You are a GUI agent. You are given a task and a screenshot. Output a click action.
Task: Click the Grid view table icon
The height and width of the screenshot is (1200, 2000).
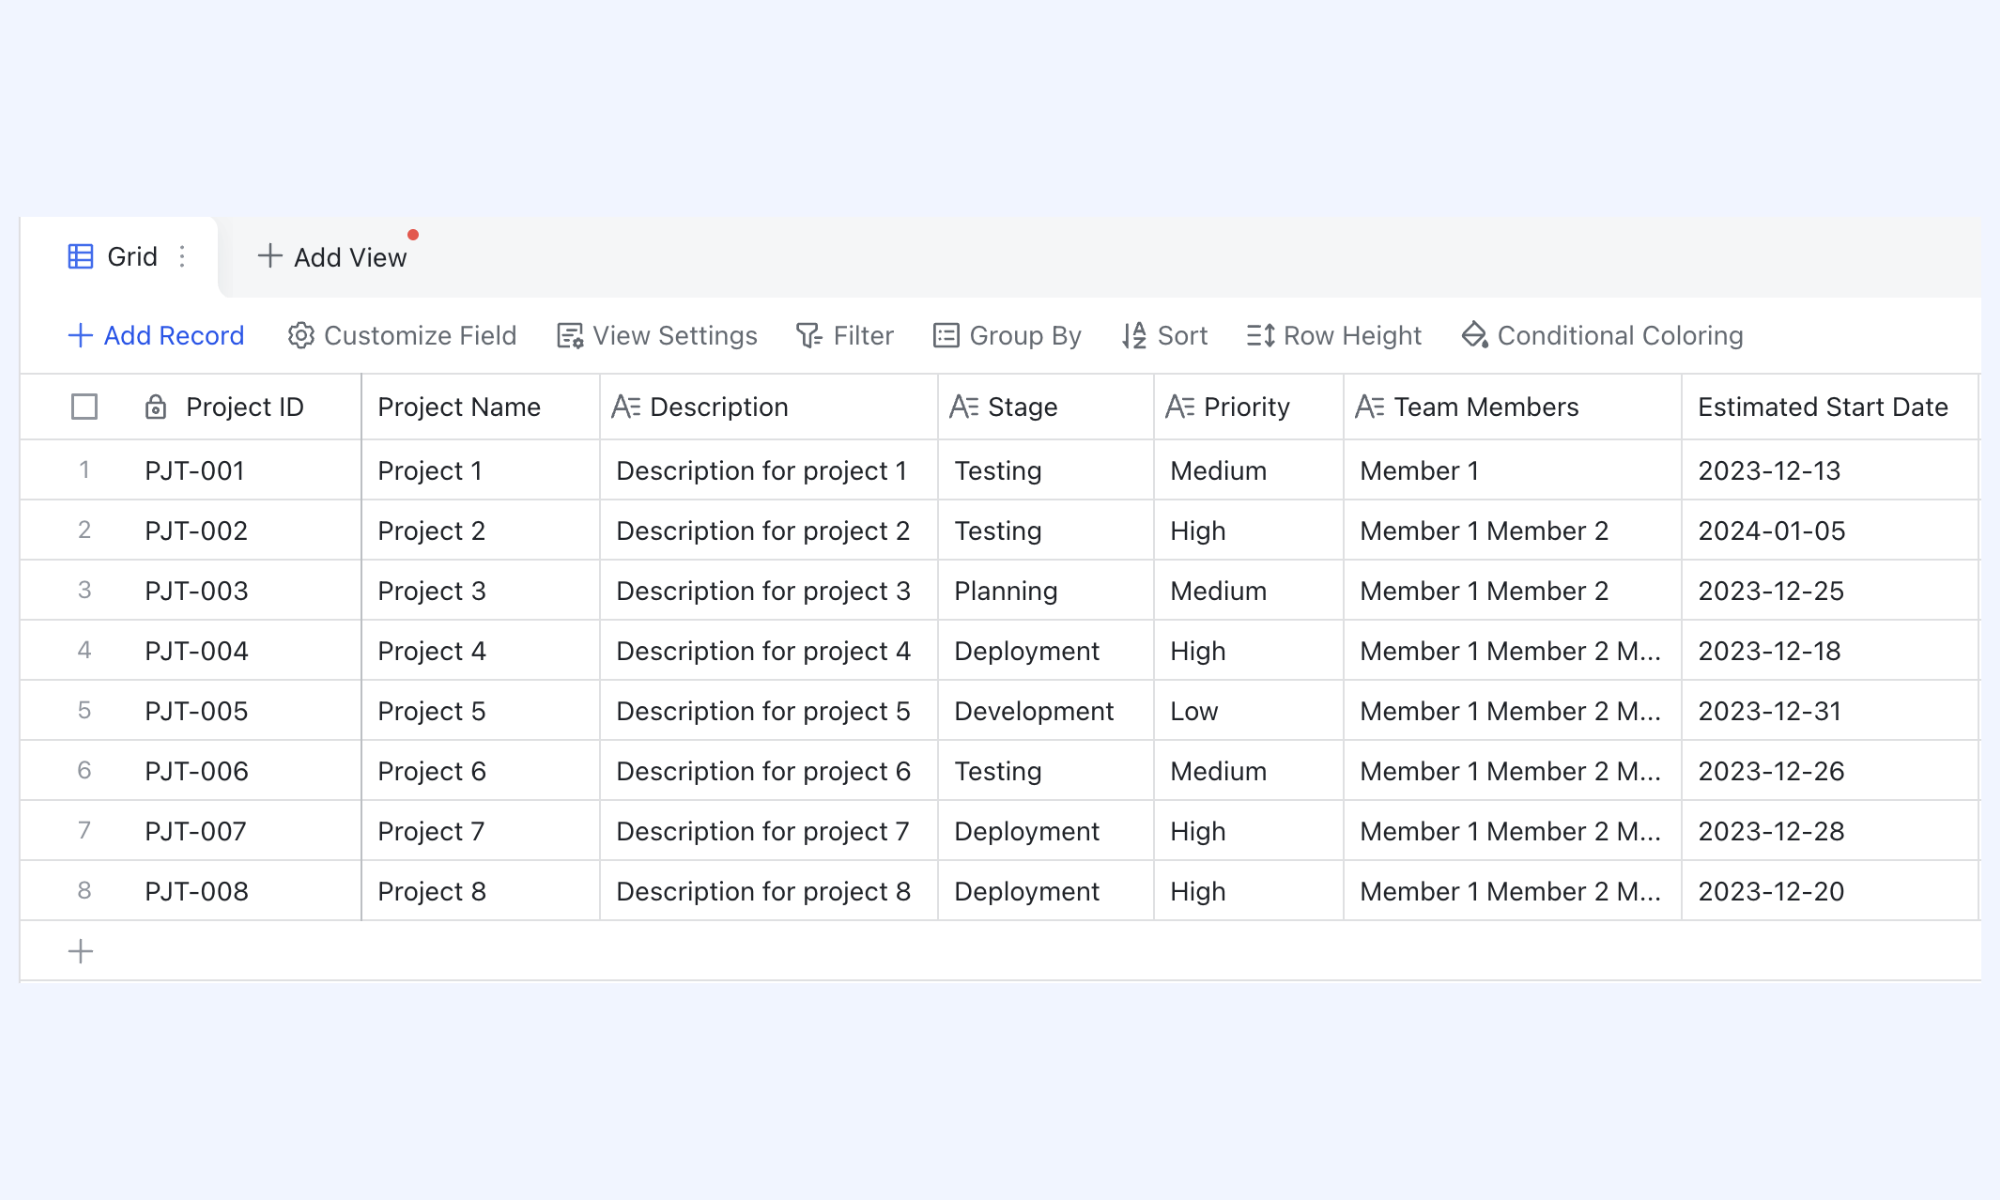80,257
